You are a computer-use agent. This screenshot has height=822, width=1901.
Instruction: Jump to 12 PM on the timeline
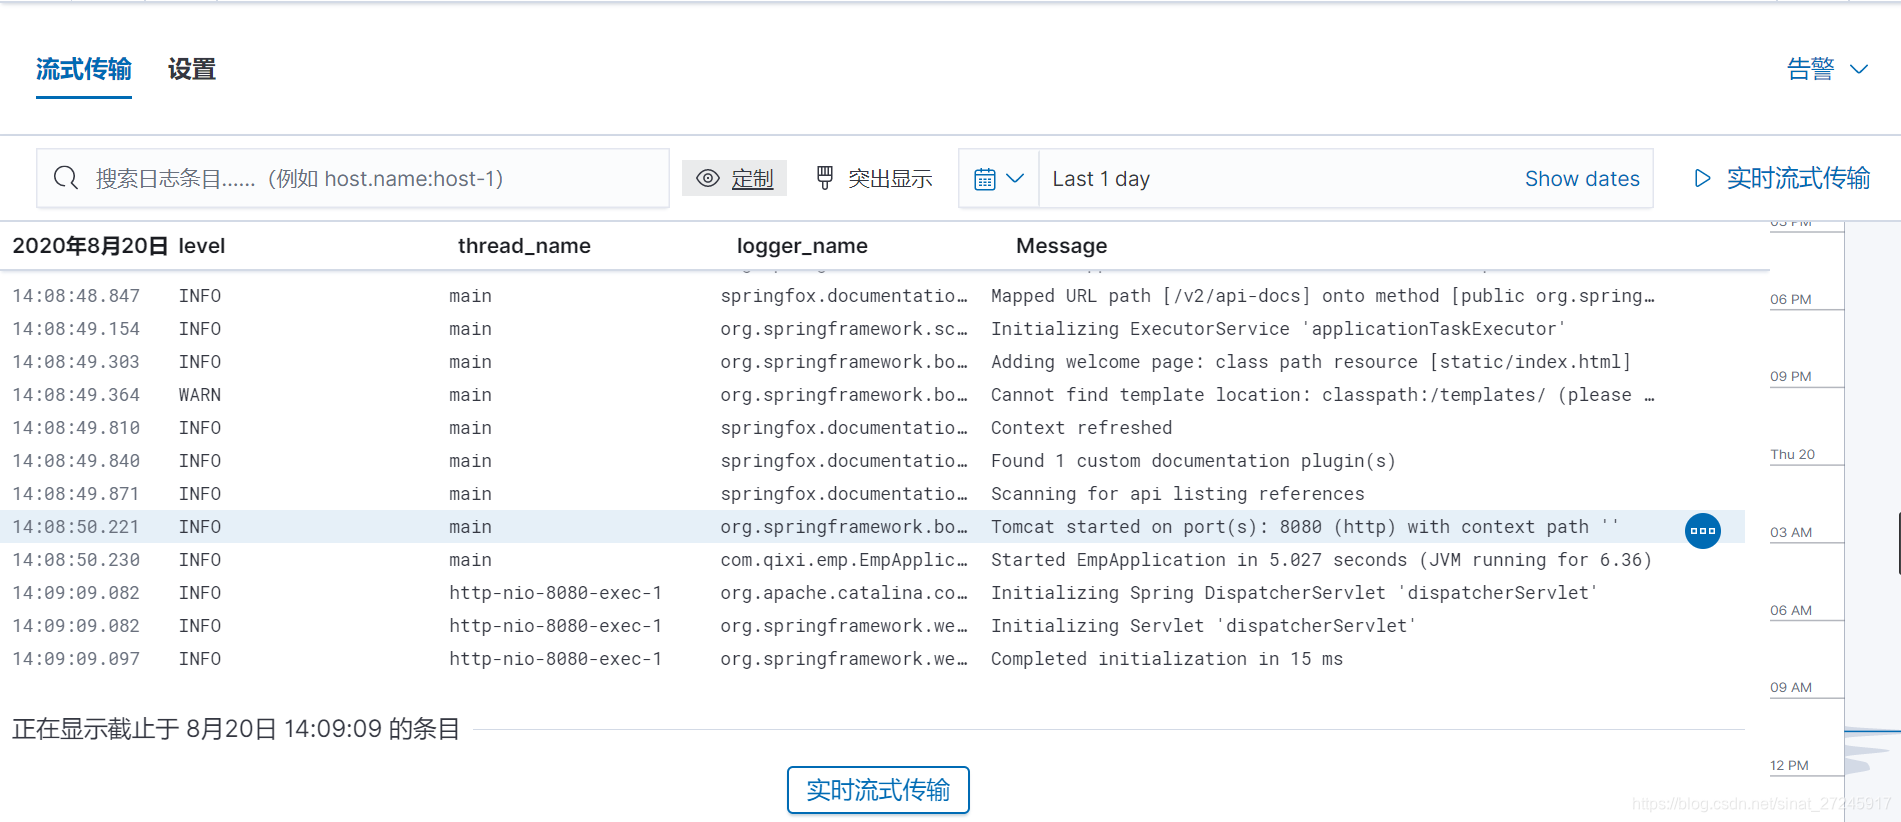tap(1789, 765)
